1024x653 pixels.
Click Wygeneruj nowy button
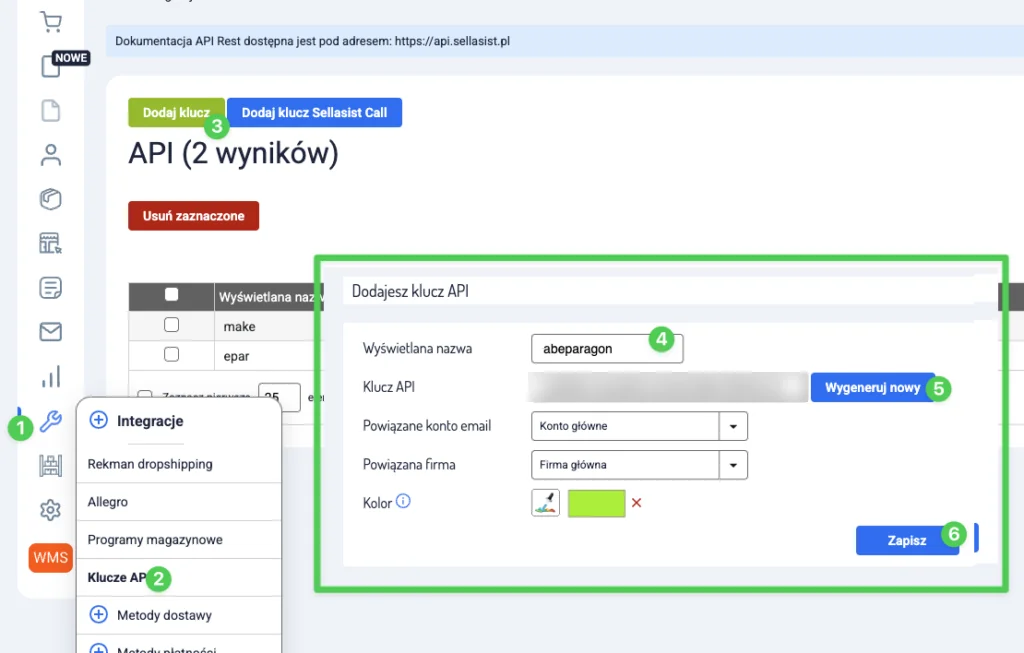(x=872, y=387)
